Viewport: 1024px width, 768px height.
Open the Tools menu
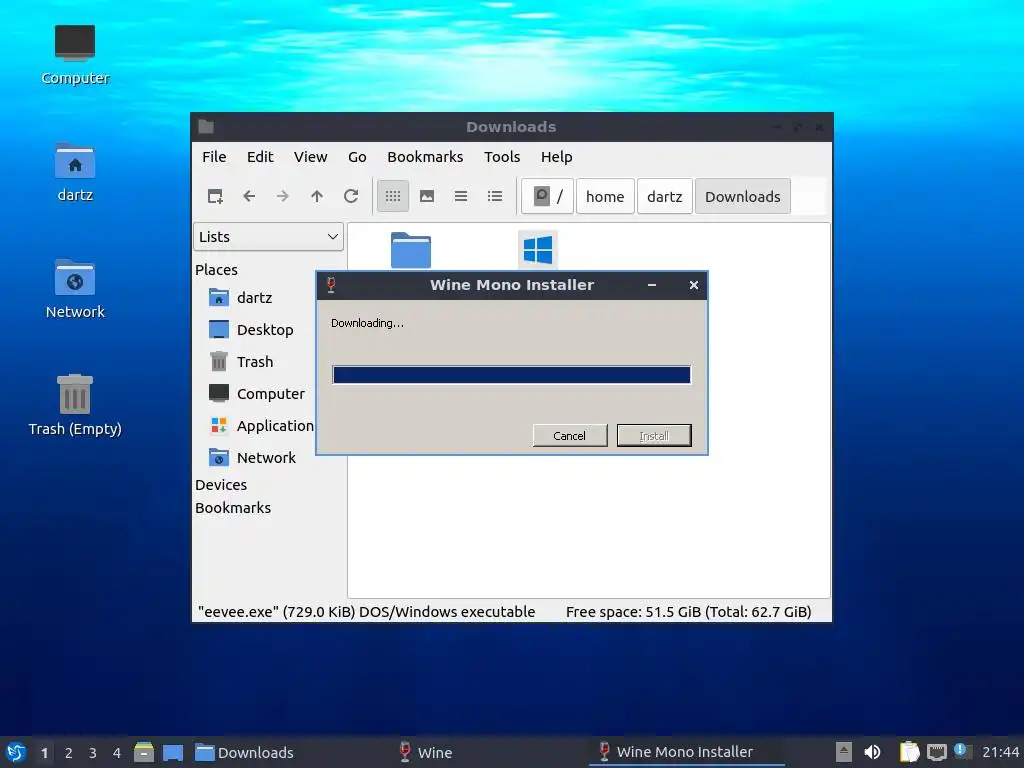[x=502, y=157]
